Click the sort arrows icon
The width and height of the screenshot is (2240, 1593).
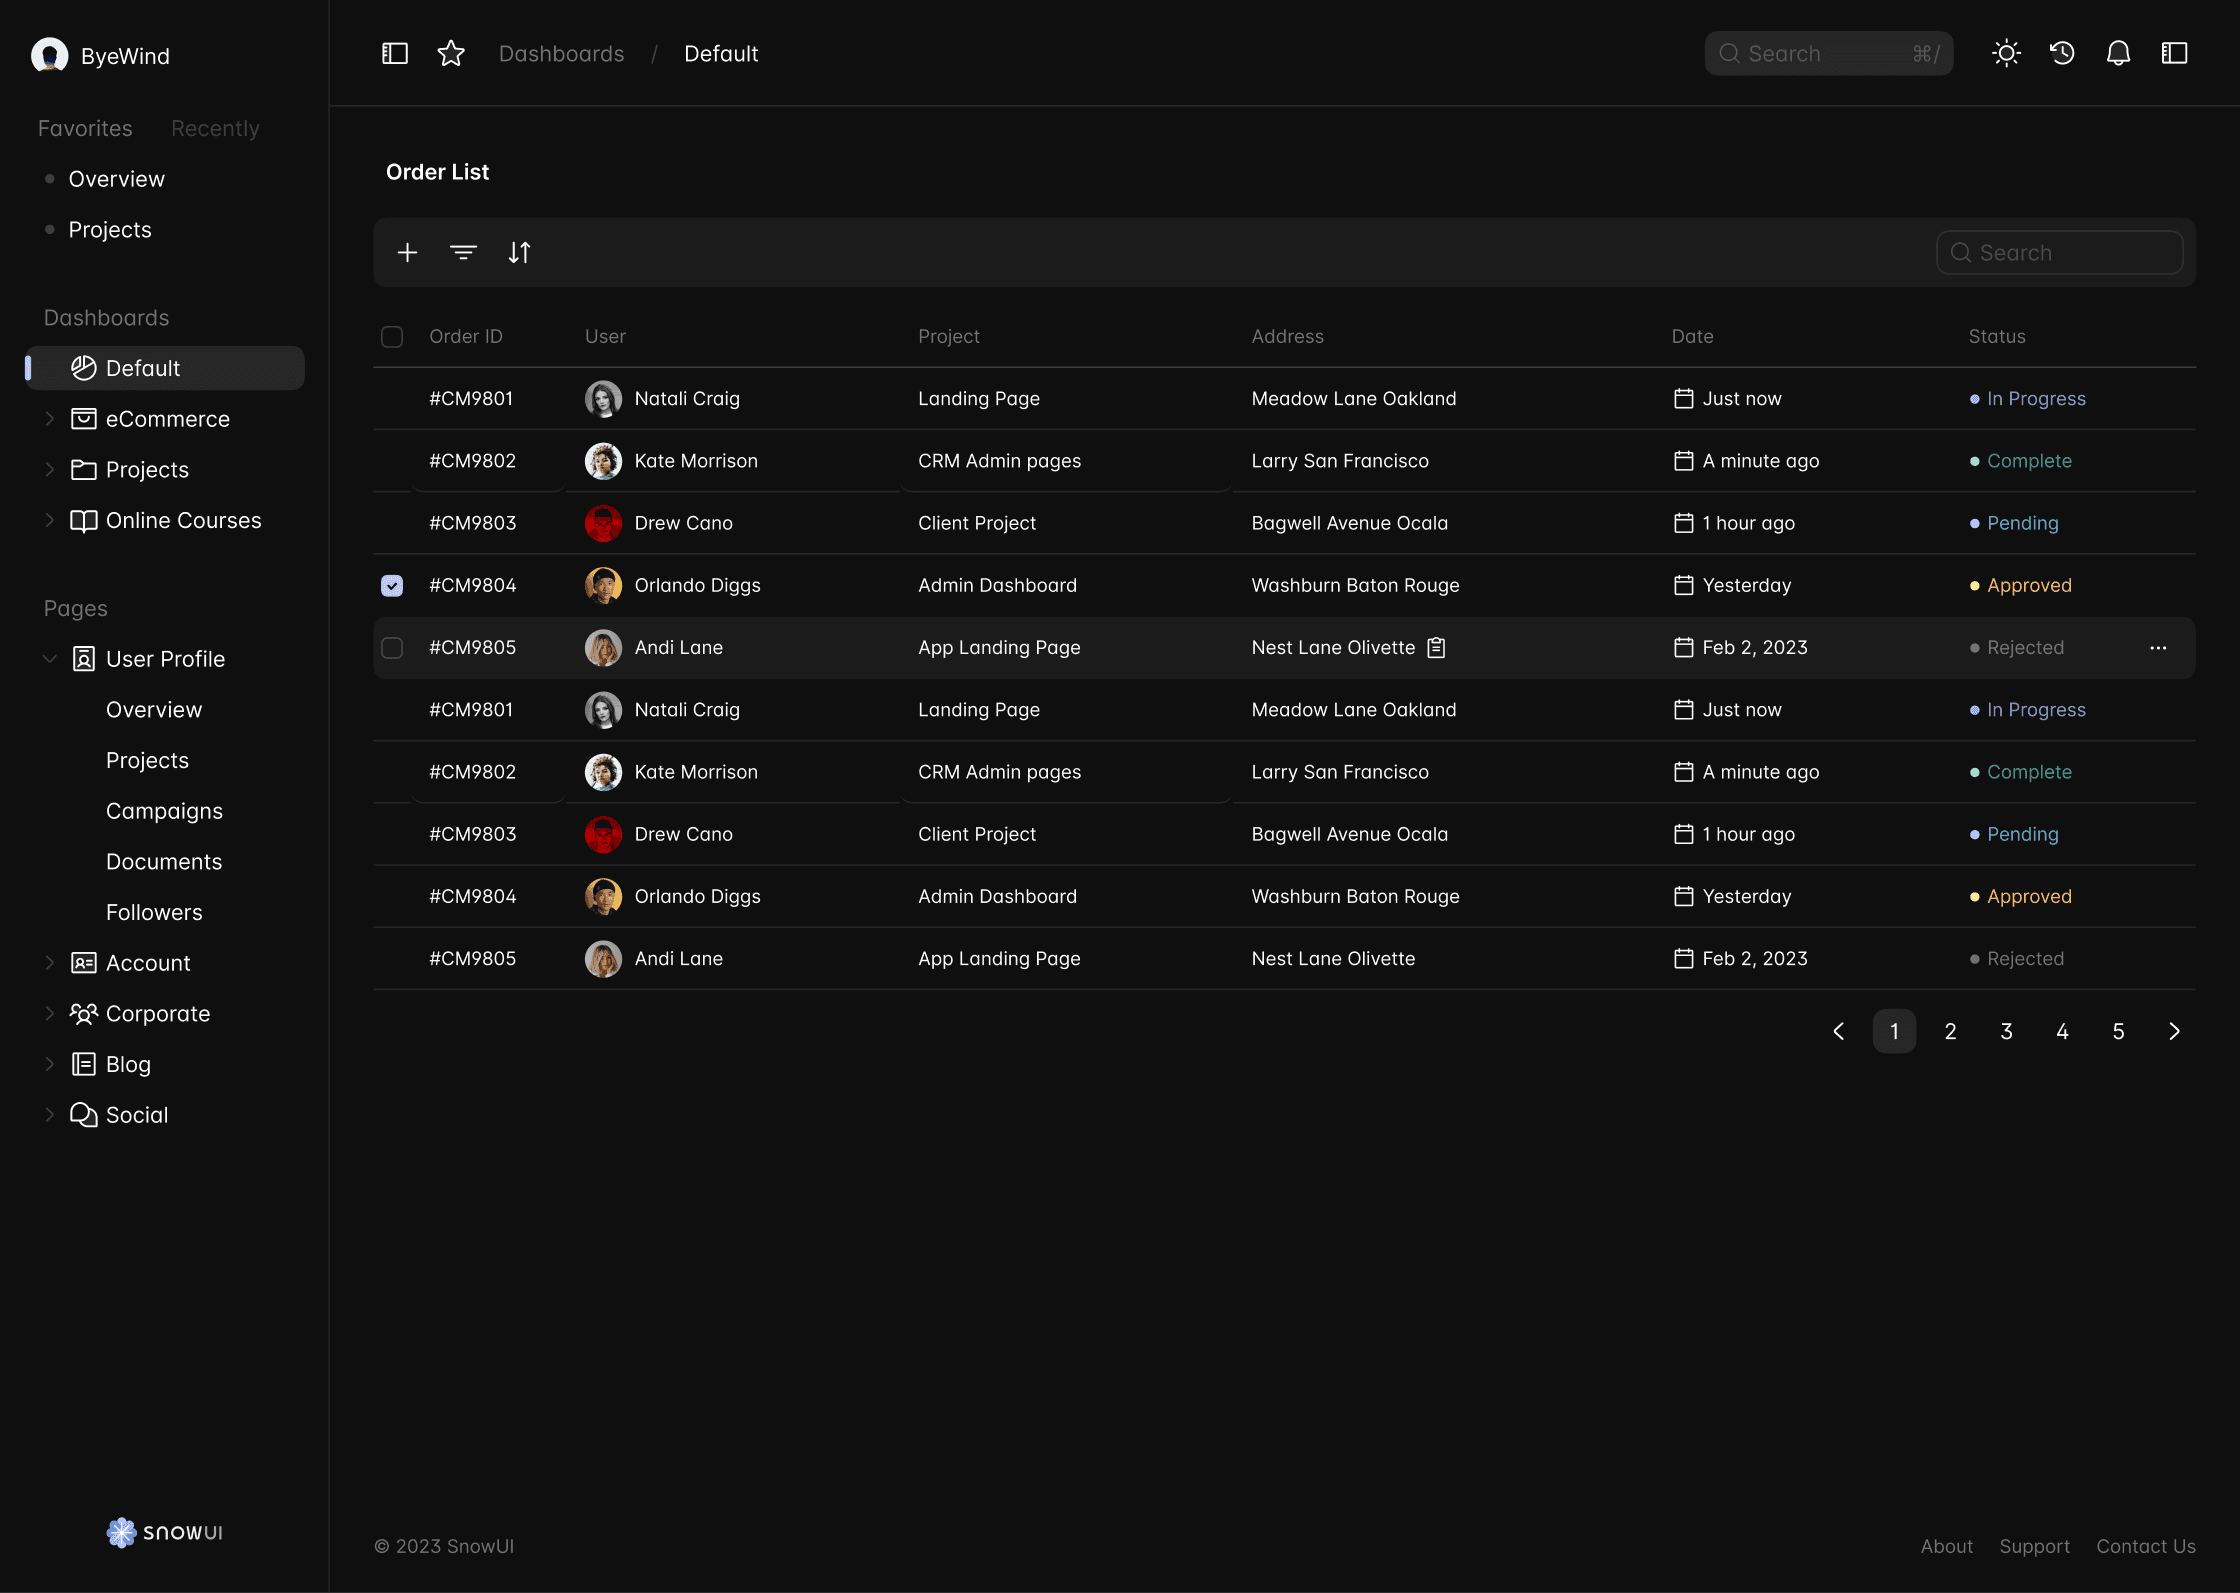coord(519,253)
